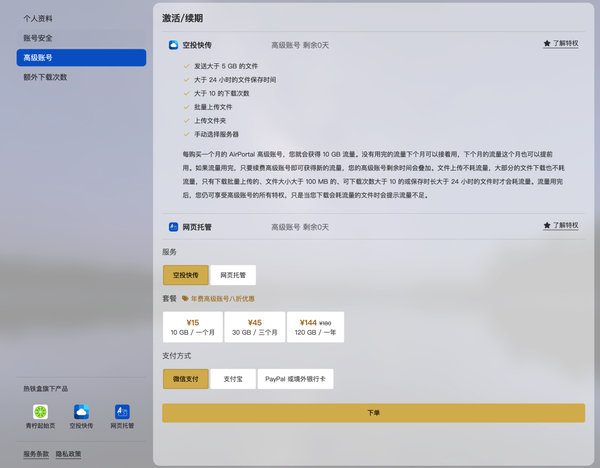This screenshot has height=468, width=600.
Task: Select 网页托管 service option
Action: [233, 275]
